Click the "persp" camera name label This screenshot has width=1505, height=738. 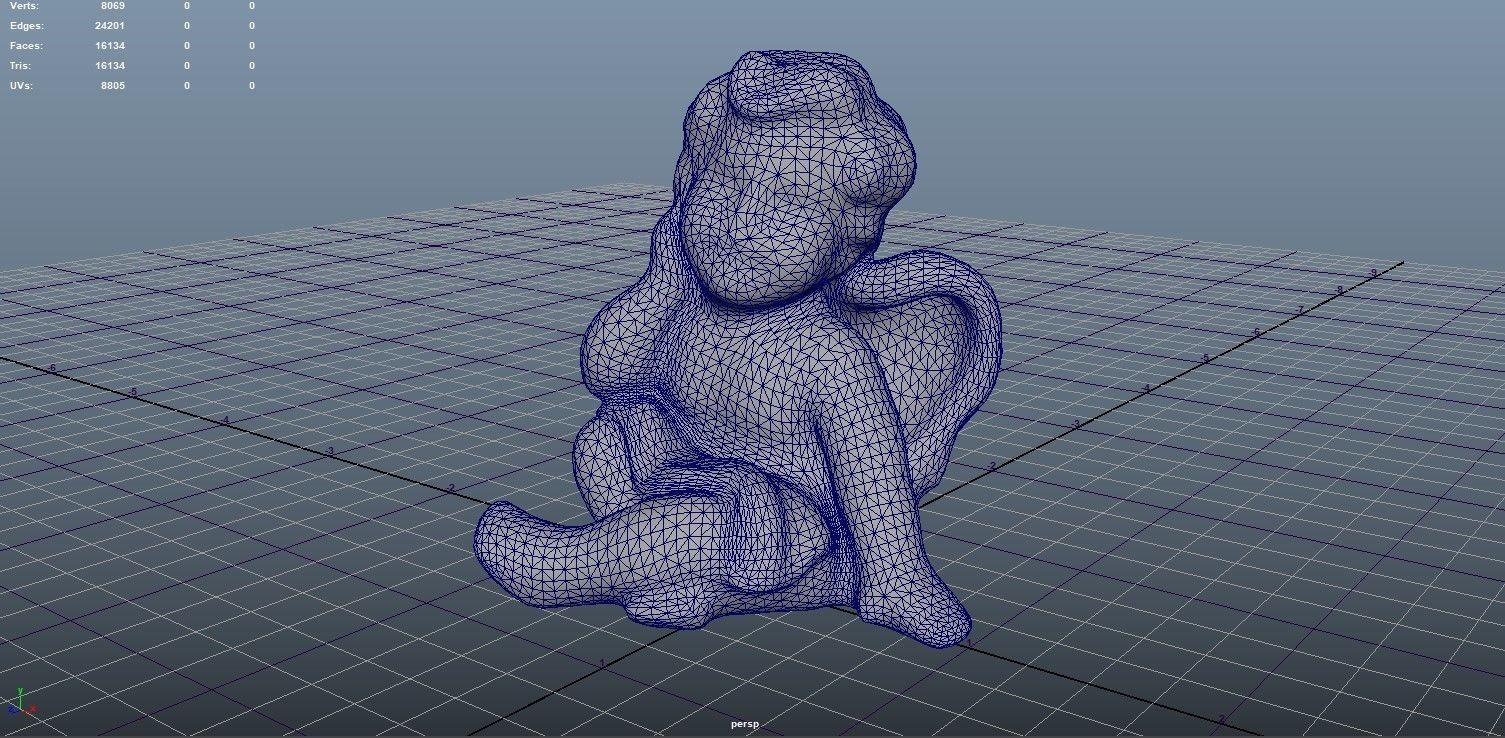(745, 724)
